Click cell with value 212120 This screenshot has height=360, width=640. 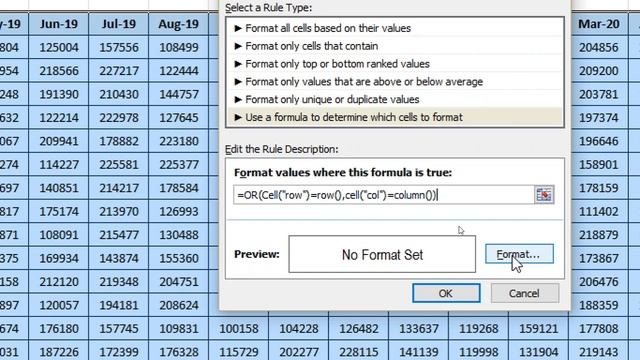[59, 282]
